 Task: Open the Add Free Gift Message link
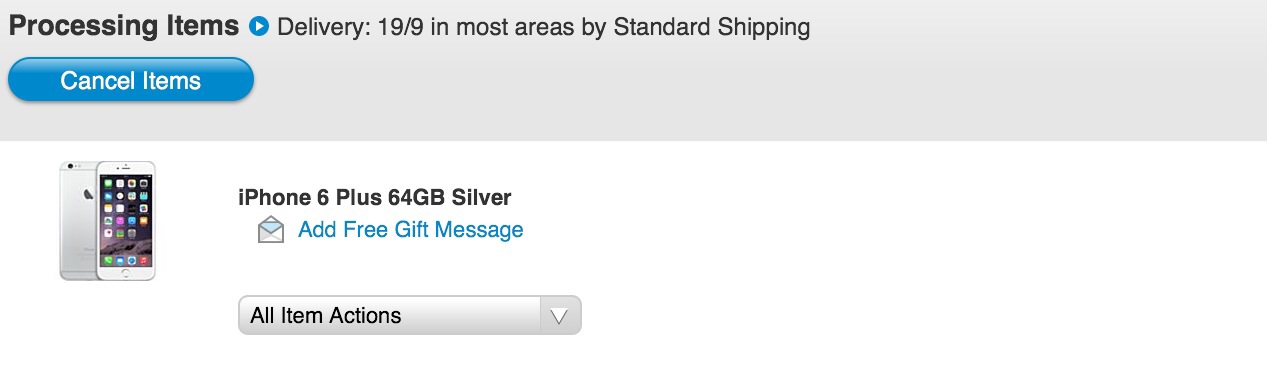(411, 230)
